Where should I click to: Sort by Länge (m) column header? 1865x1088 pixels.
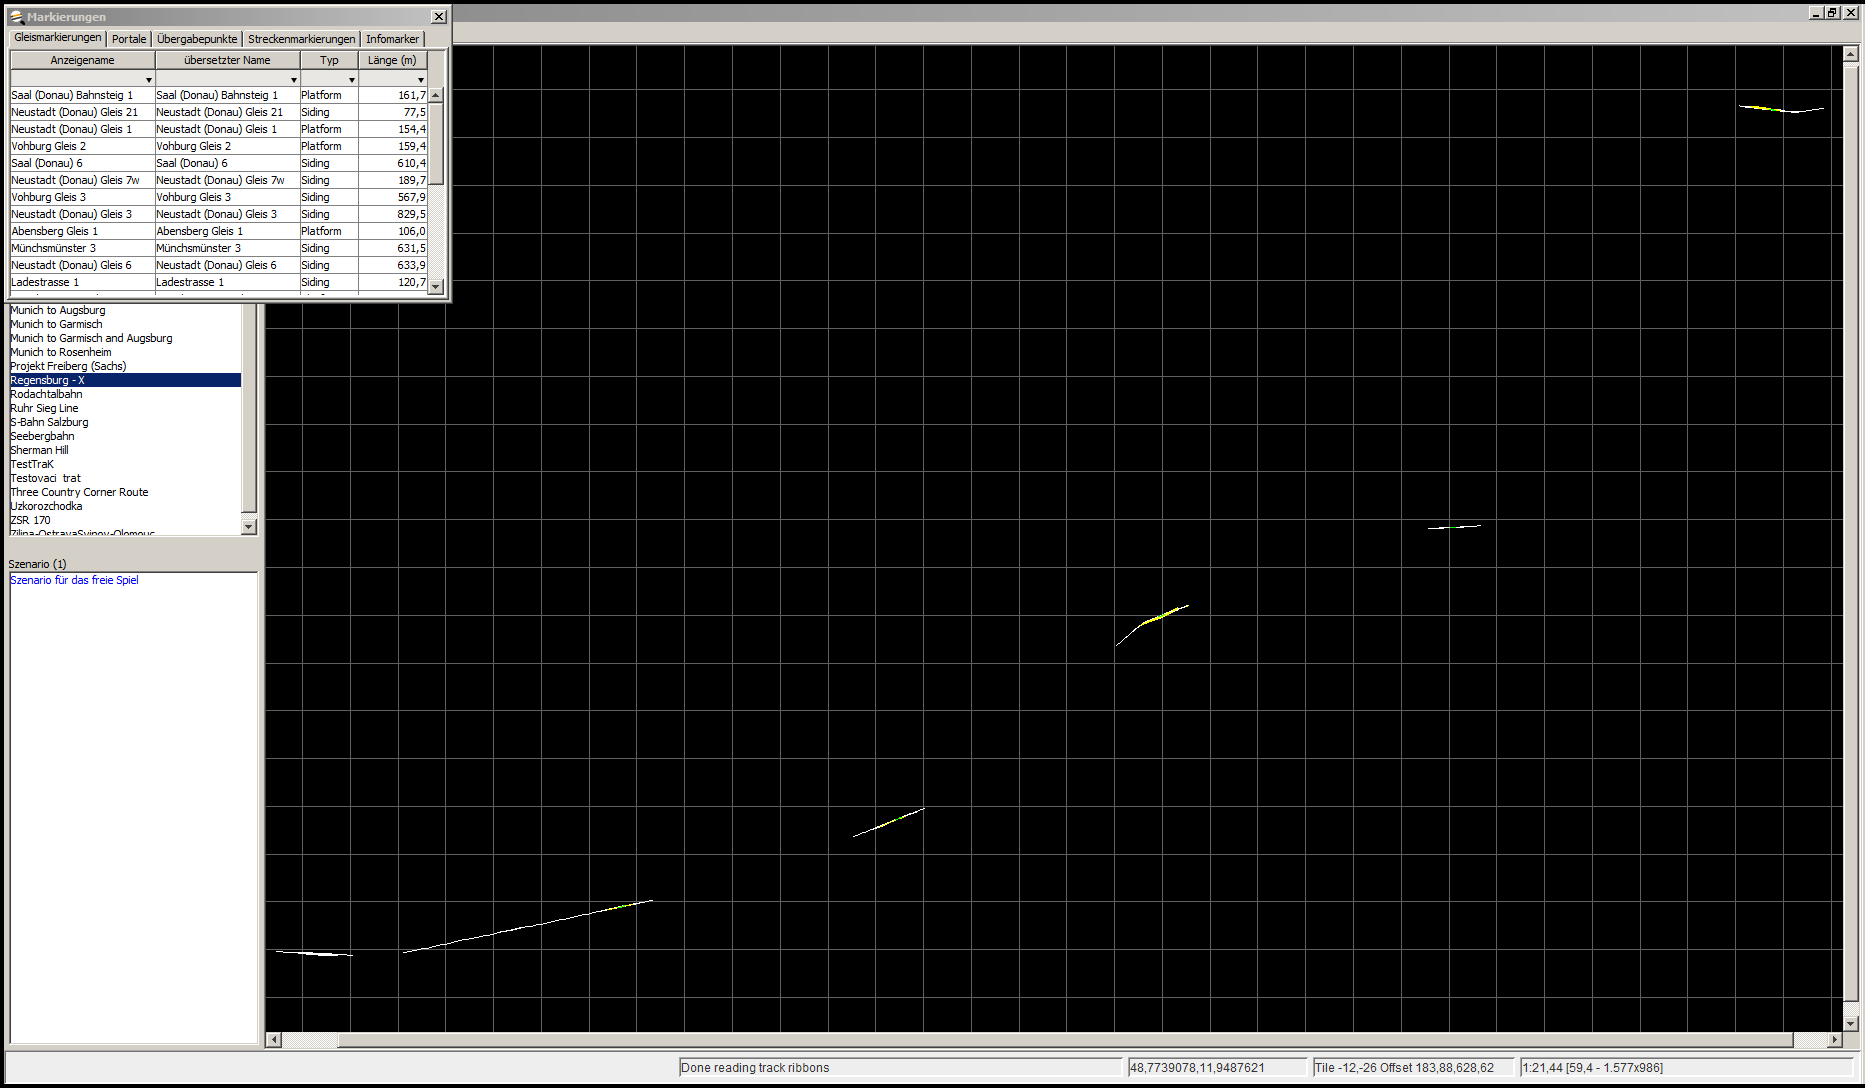tap(392, 60)
